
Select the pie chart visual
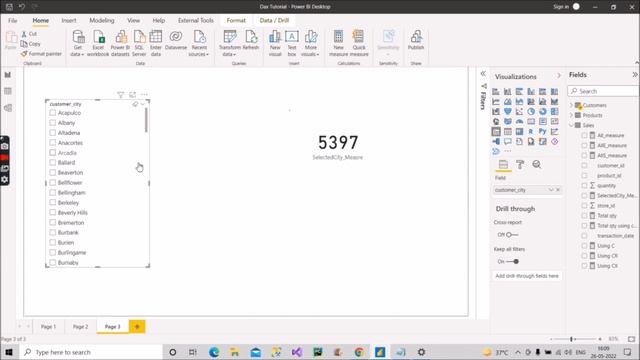(x=531, y=111)
